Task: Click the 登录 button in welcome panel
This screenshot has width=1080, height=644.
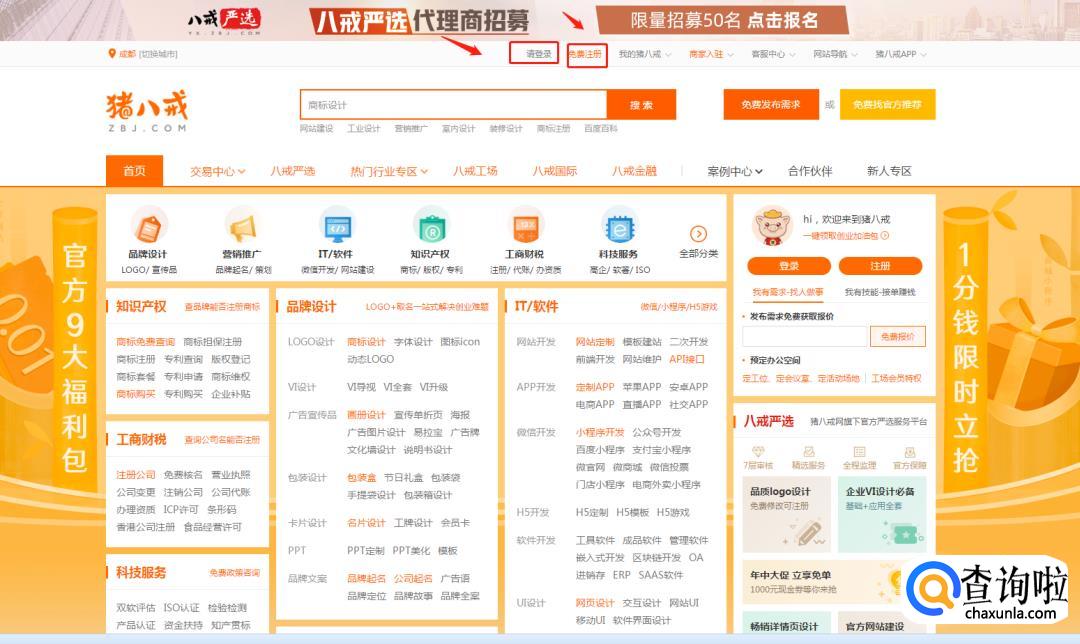Action: pyautogui.click(x=789, y=266)
